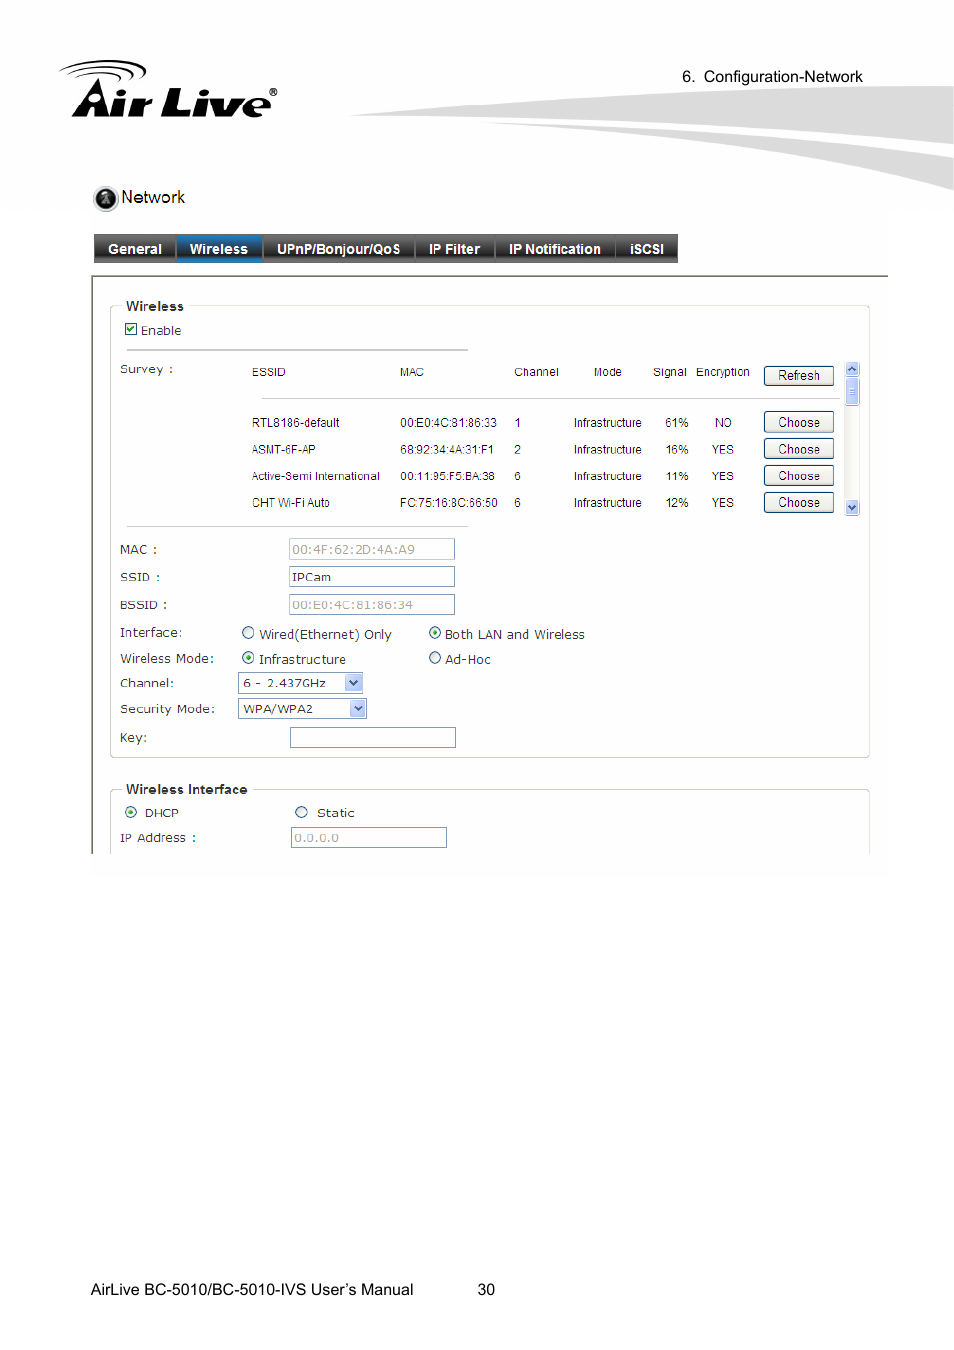Viewport: 954px width, 1350px height.
Task: Select Infrastructure wireless mode
Action: click(x=248, y=658)
